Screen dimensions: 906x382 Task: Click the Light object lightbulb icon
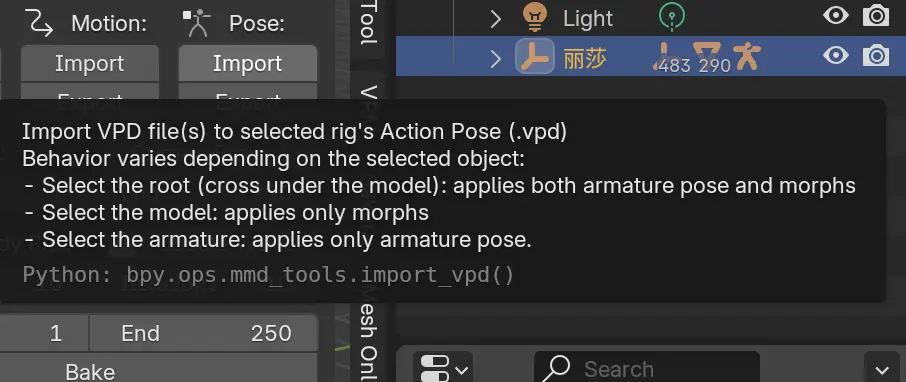pos(534,17)
